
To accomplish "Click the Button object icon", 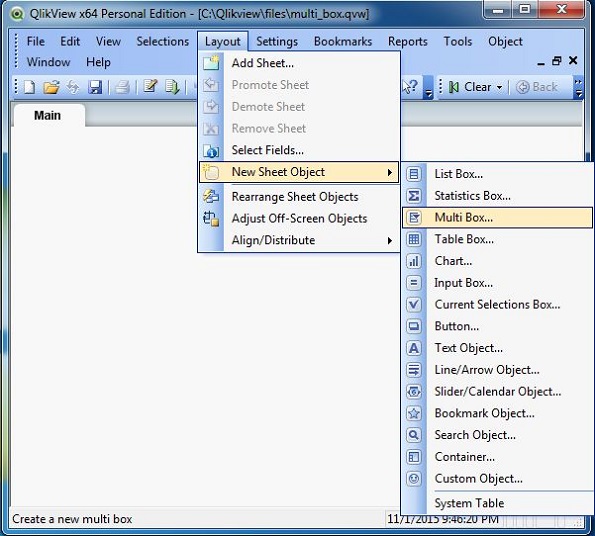I will point(414,326).
